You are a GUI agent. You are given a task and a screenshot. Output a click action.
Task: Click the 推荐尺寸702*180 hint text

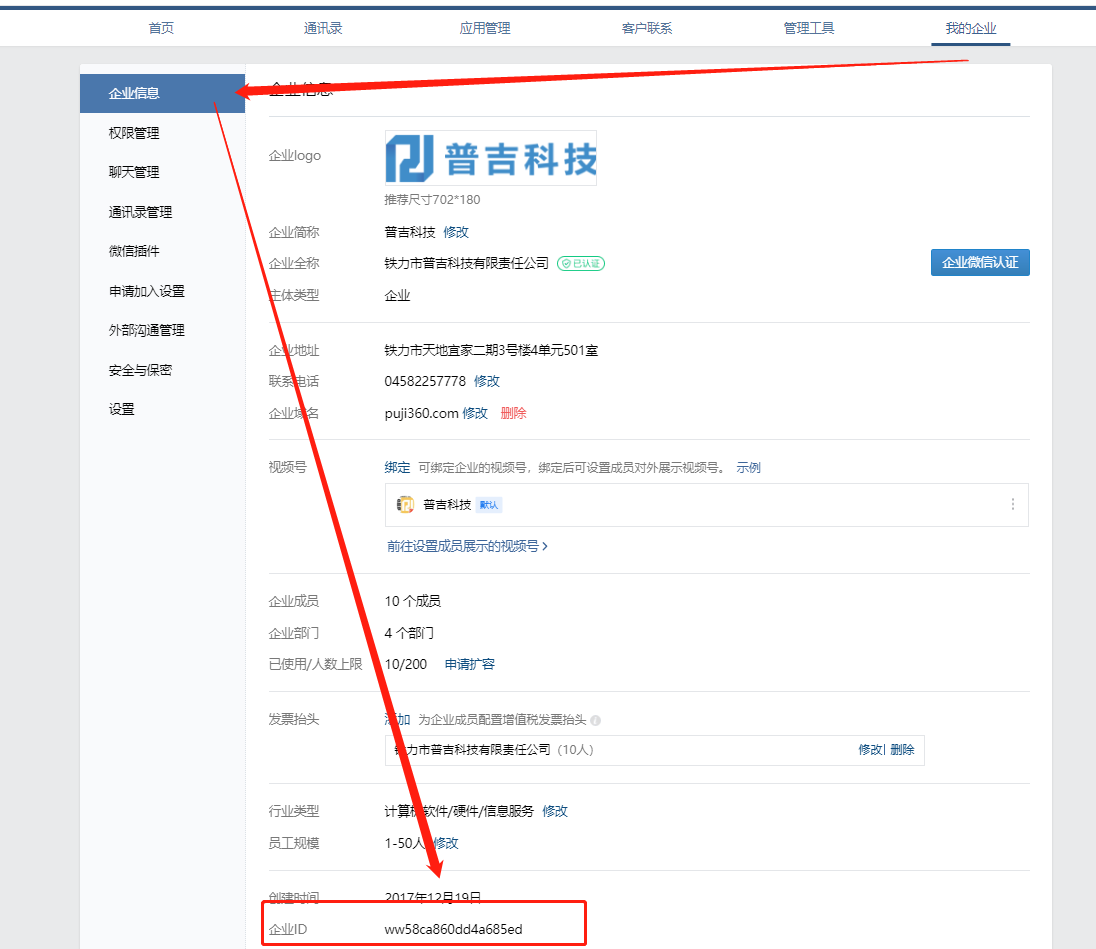tap(432, 199)
